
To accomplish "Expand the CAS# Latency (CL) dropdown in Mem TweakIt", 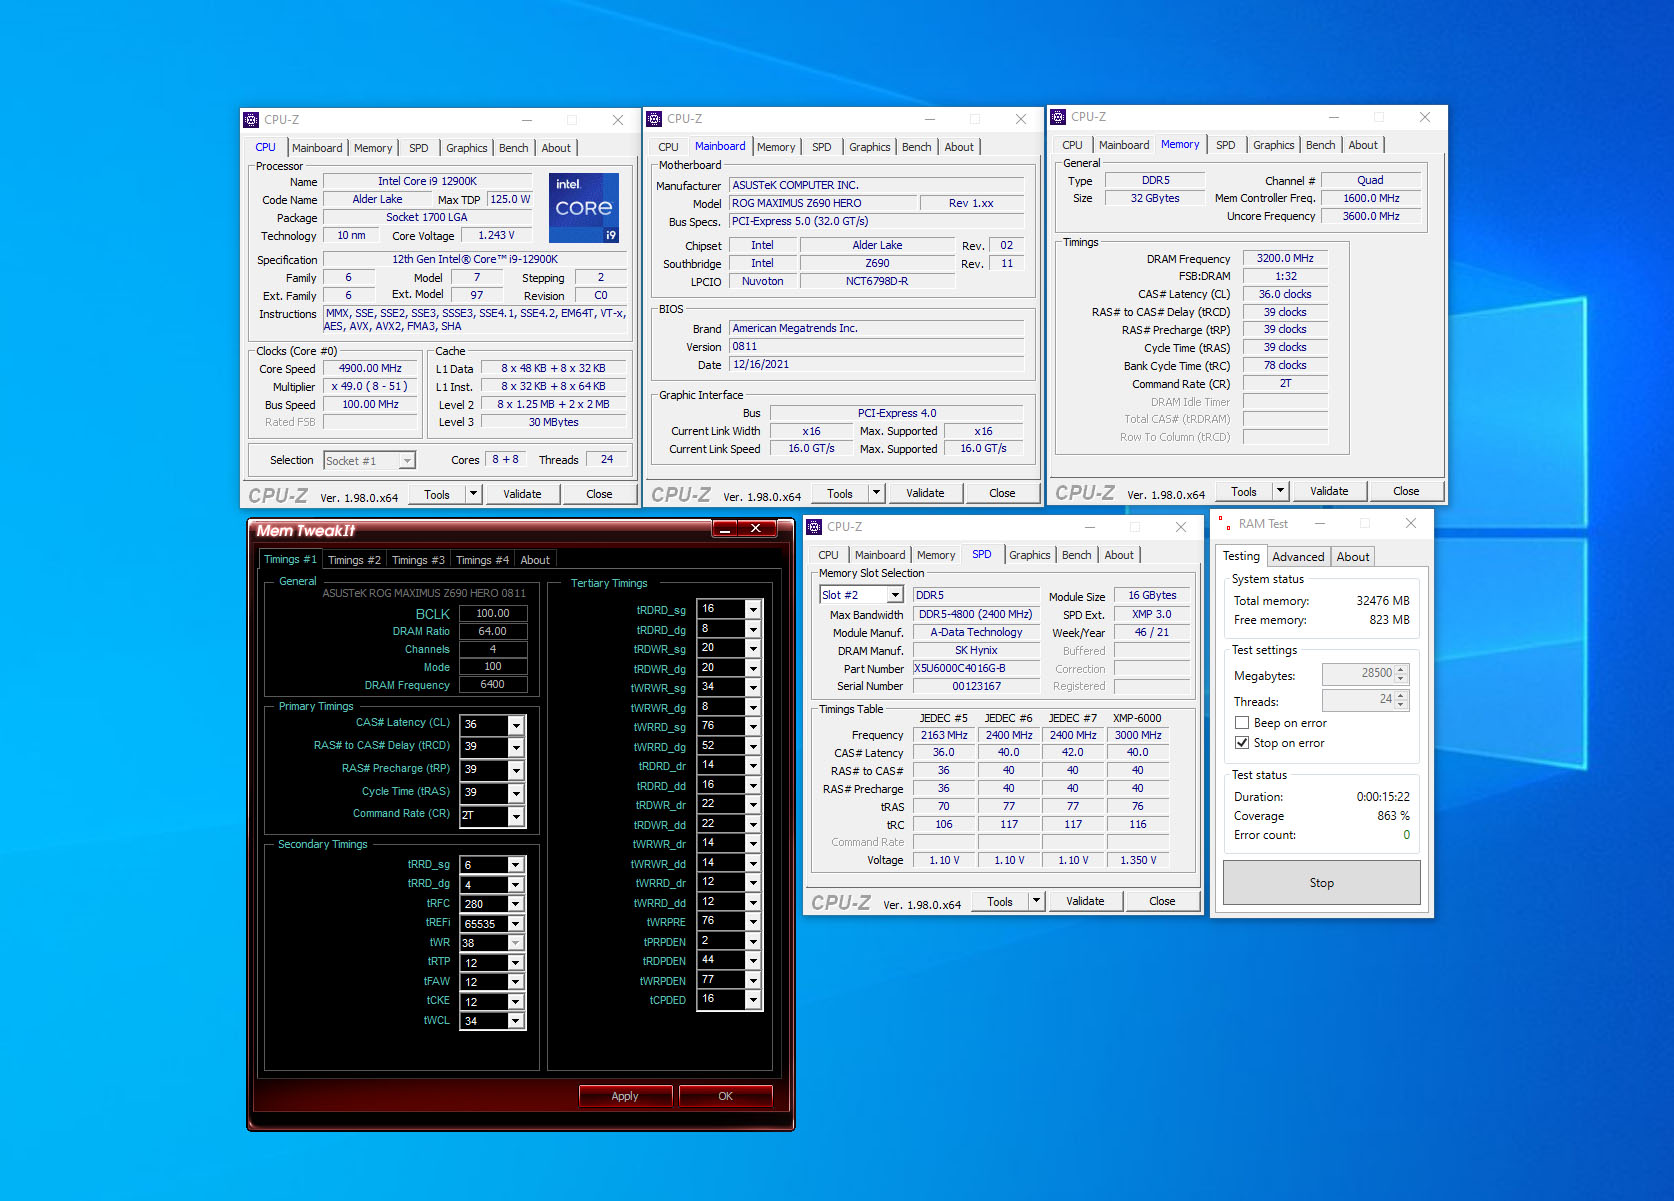I will [x=516, y=725].
